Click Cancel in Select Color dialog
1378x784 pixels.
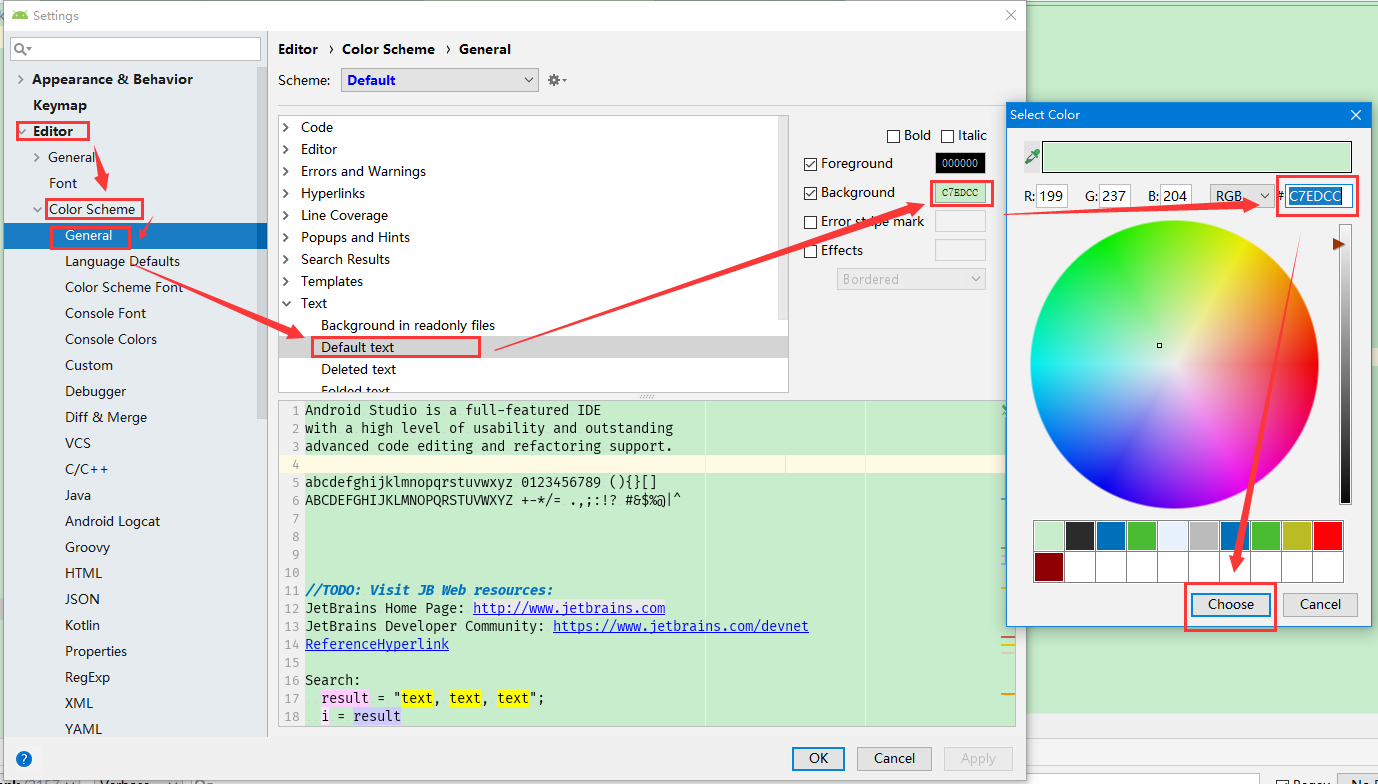tap(1320, 604)
